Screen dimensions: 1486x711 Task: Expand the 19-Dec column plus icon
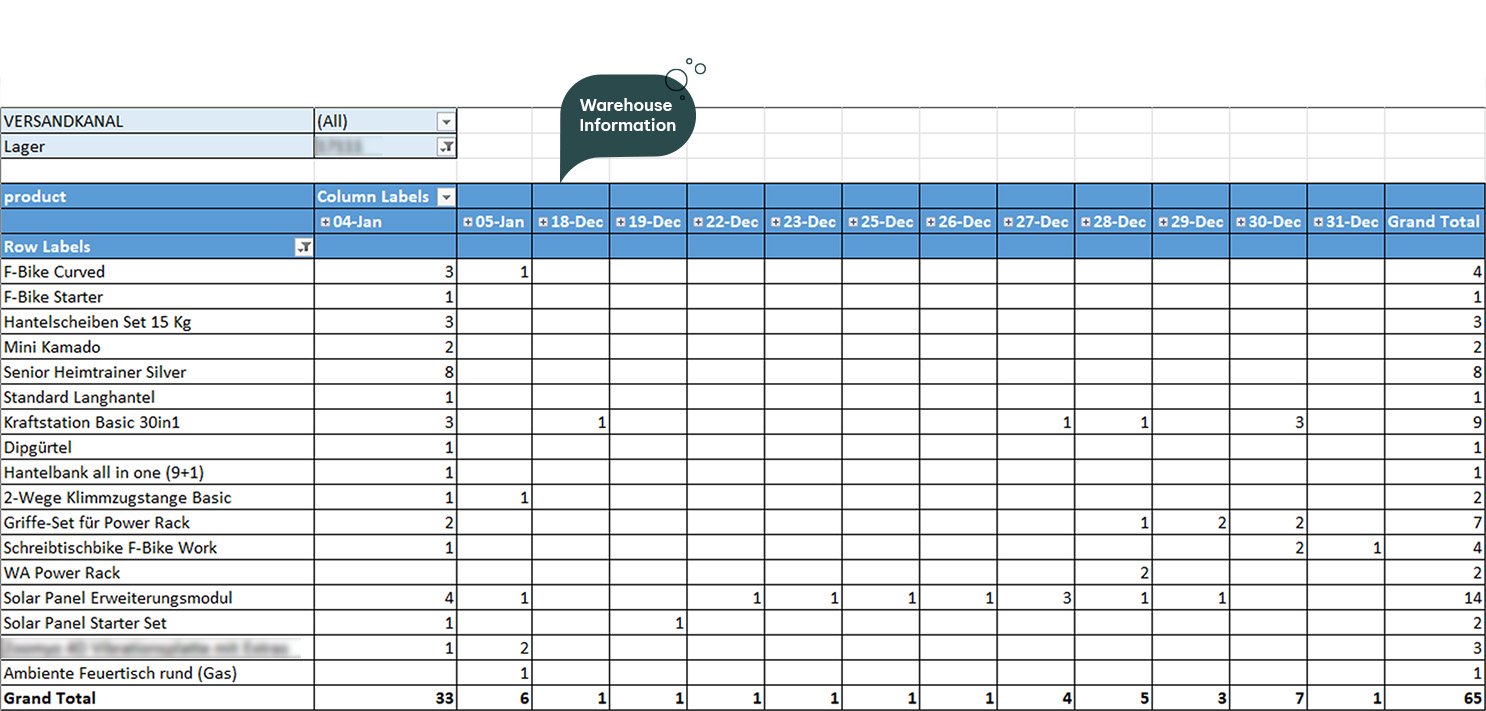[620, 222]
